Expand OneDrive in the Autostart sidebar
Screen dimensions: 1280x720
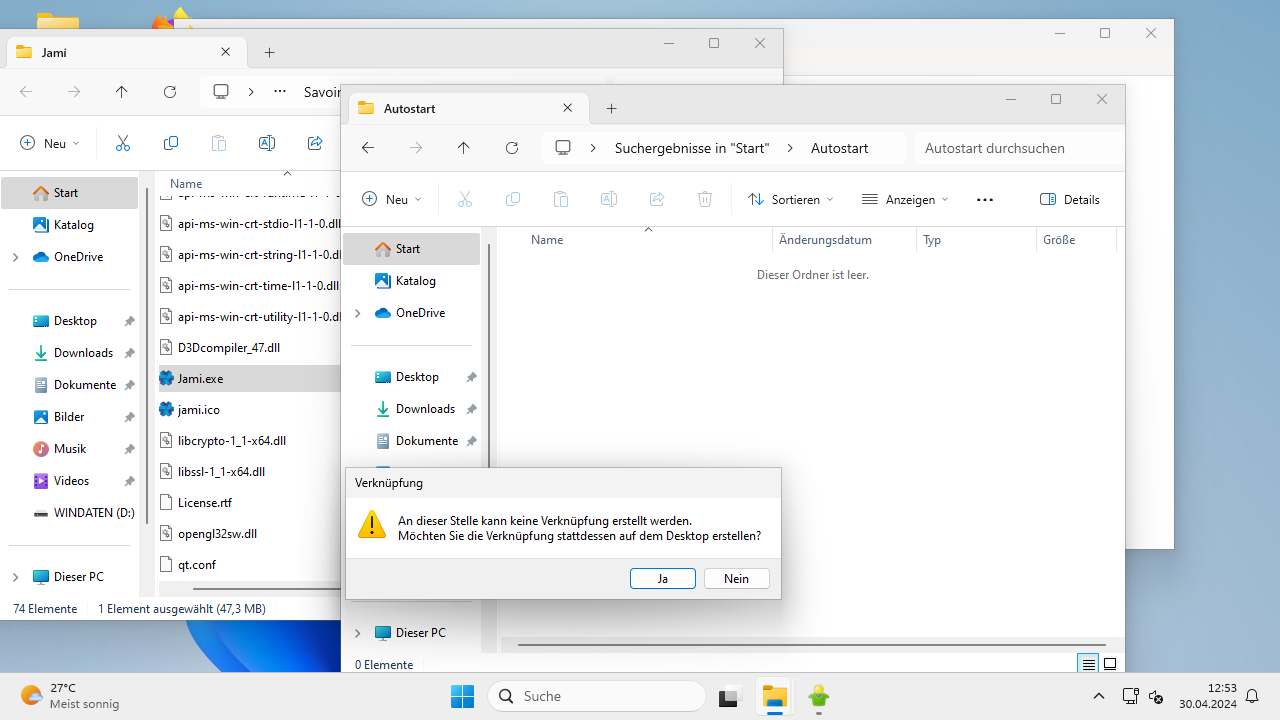[357, 313]
